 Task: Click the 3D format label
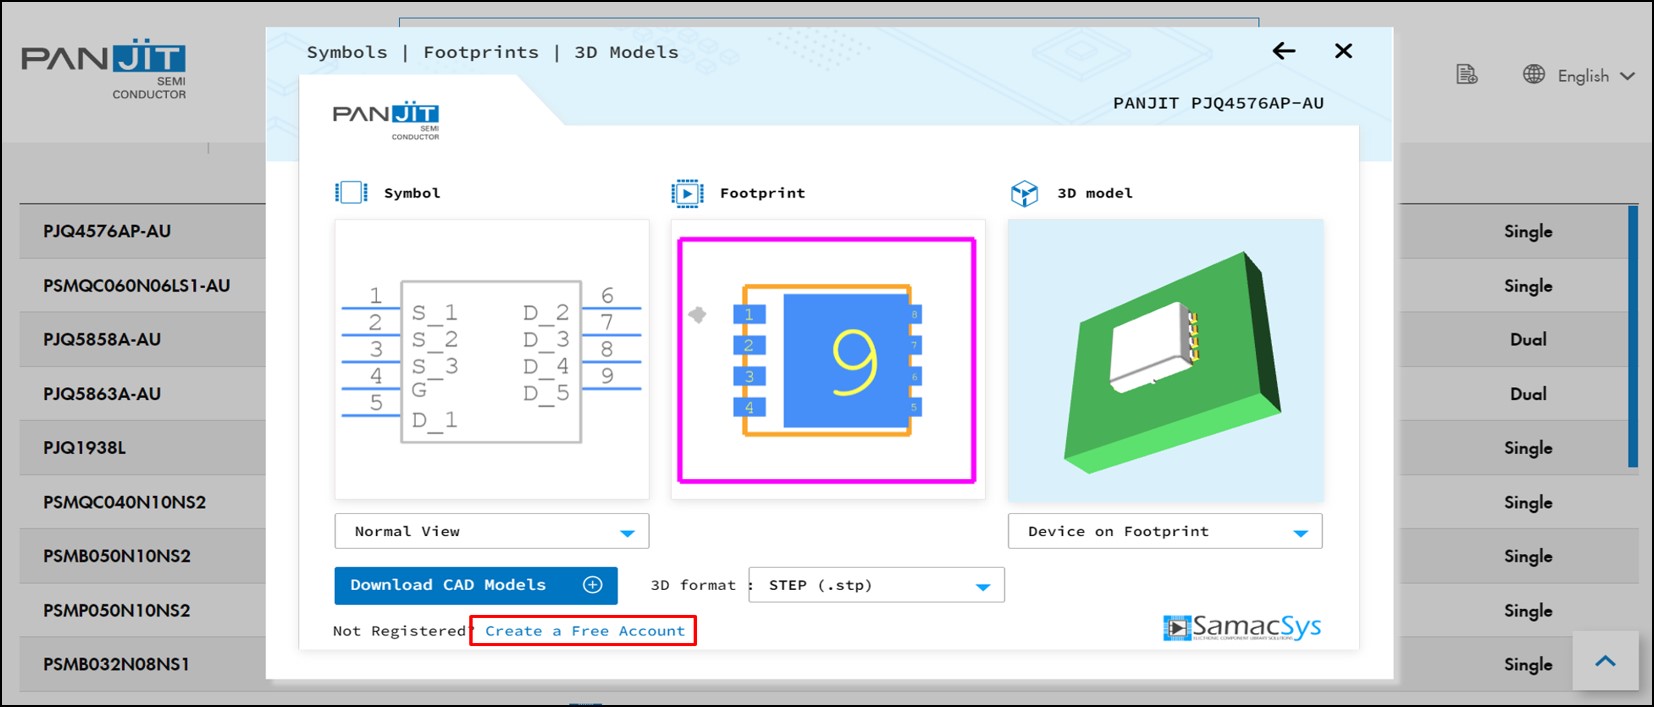pos(693,585)
